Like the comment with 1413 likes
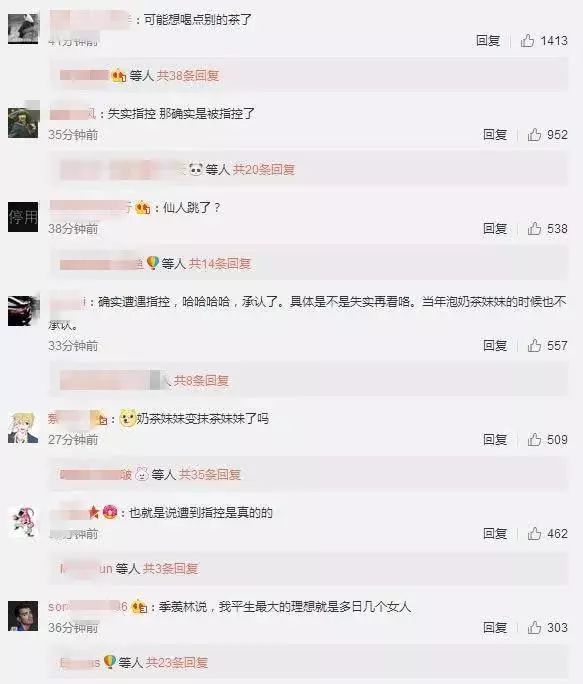 (527, 41)
